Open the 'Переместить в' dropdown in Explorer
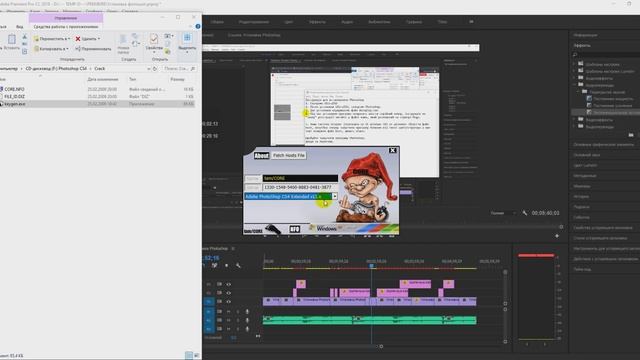The height and width of the screenshot is (360, 640). click(51, 39)
